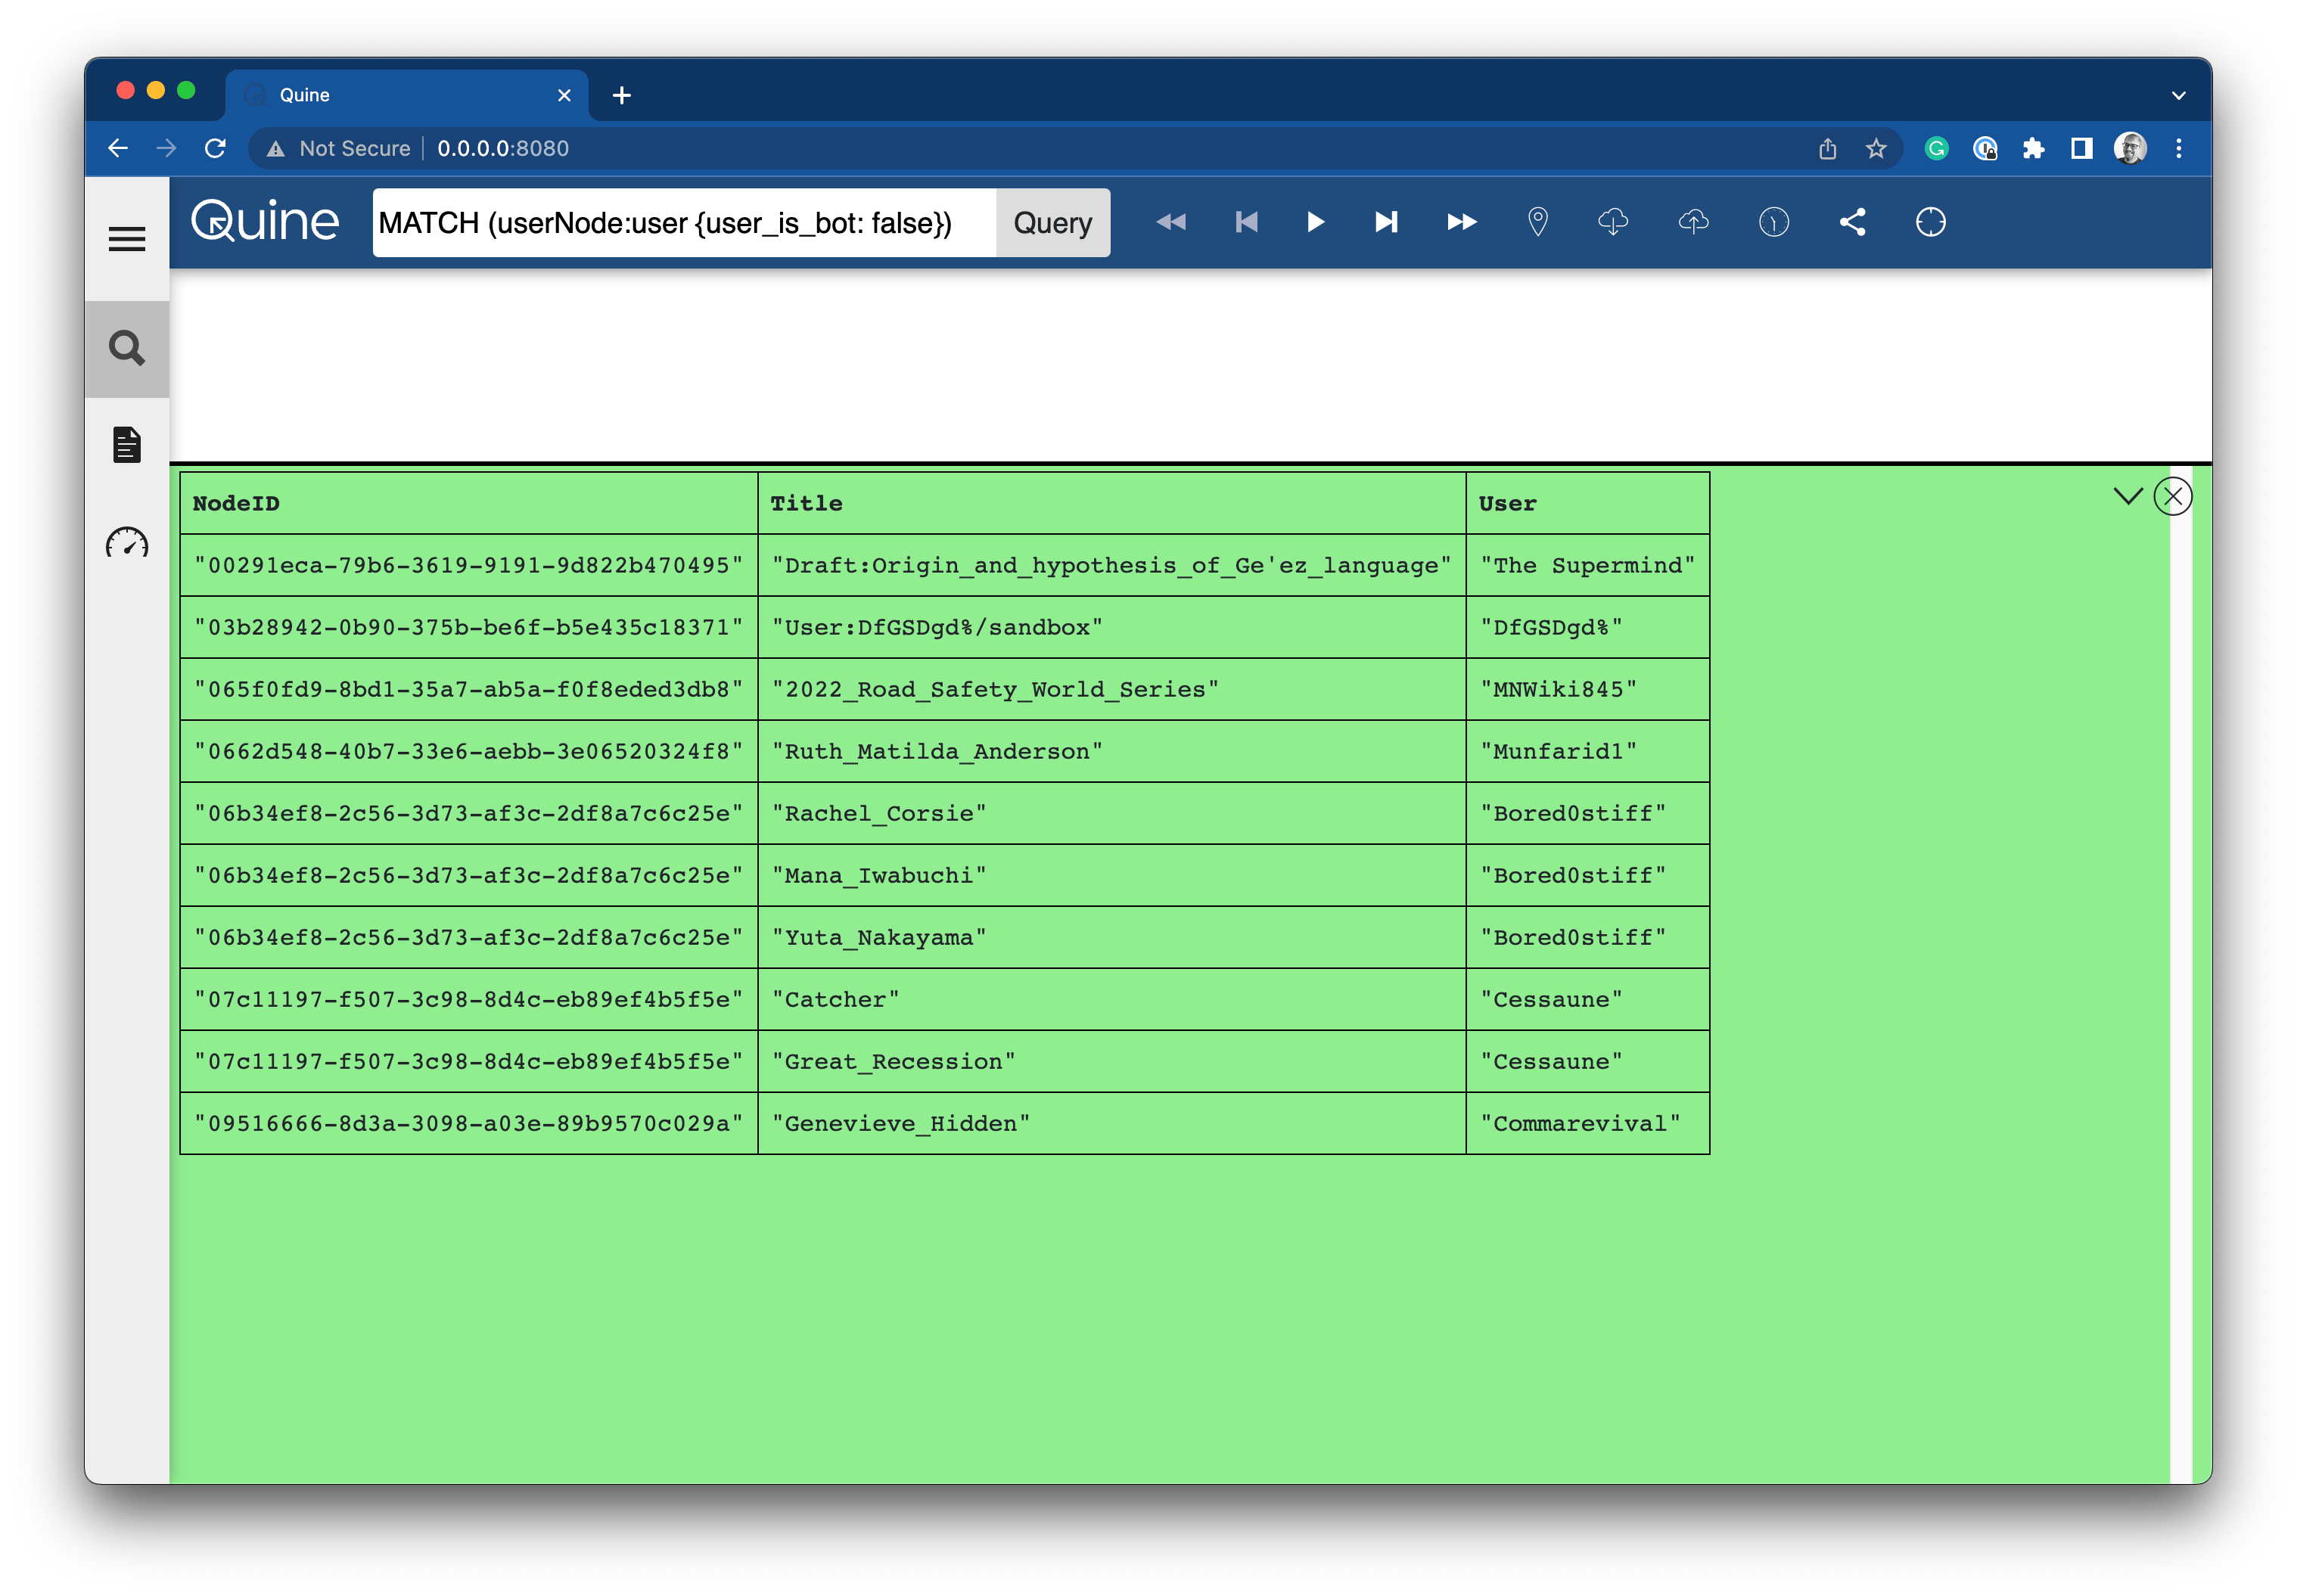
Task: Click the cloud upload icon
Action: (x=1693, y=222)
